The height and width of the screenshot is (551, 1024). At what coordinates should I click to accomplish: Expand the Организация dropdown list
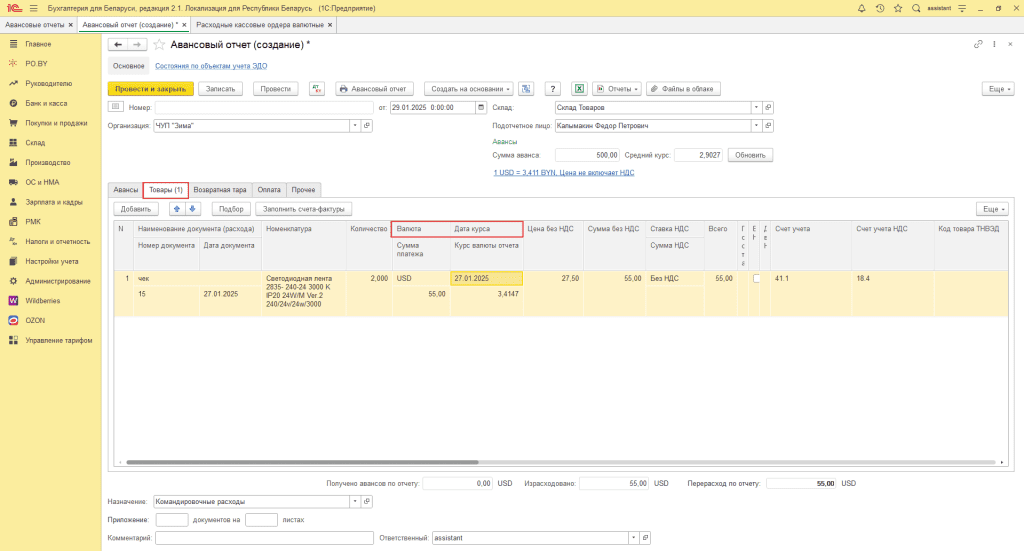(x=354, y=126)
